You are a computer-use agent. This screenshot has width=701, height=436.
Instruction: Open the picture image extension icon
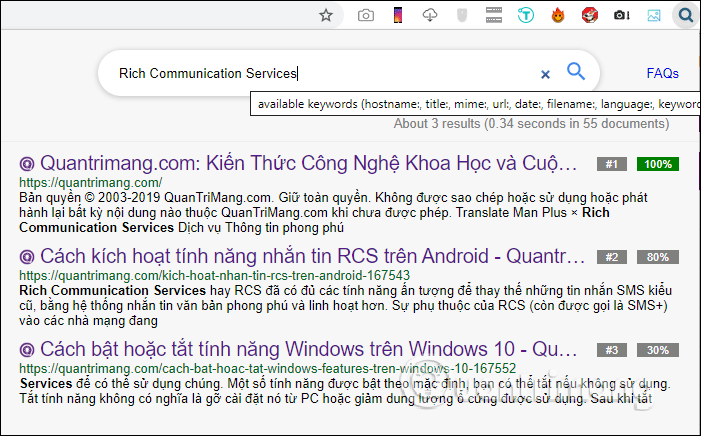[x=654, y=16]
